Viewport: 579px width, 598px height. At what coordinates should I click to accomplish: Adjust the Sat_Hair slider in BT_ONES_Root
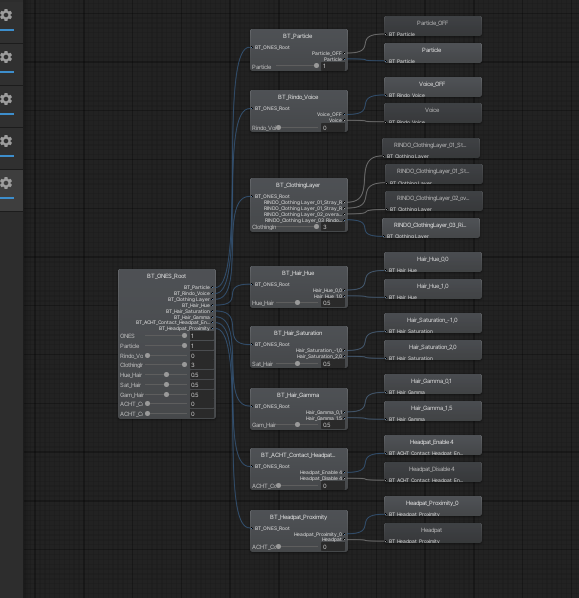pyautogui.click(x=166, y=384)
